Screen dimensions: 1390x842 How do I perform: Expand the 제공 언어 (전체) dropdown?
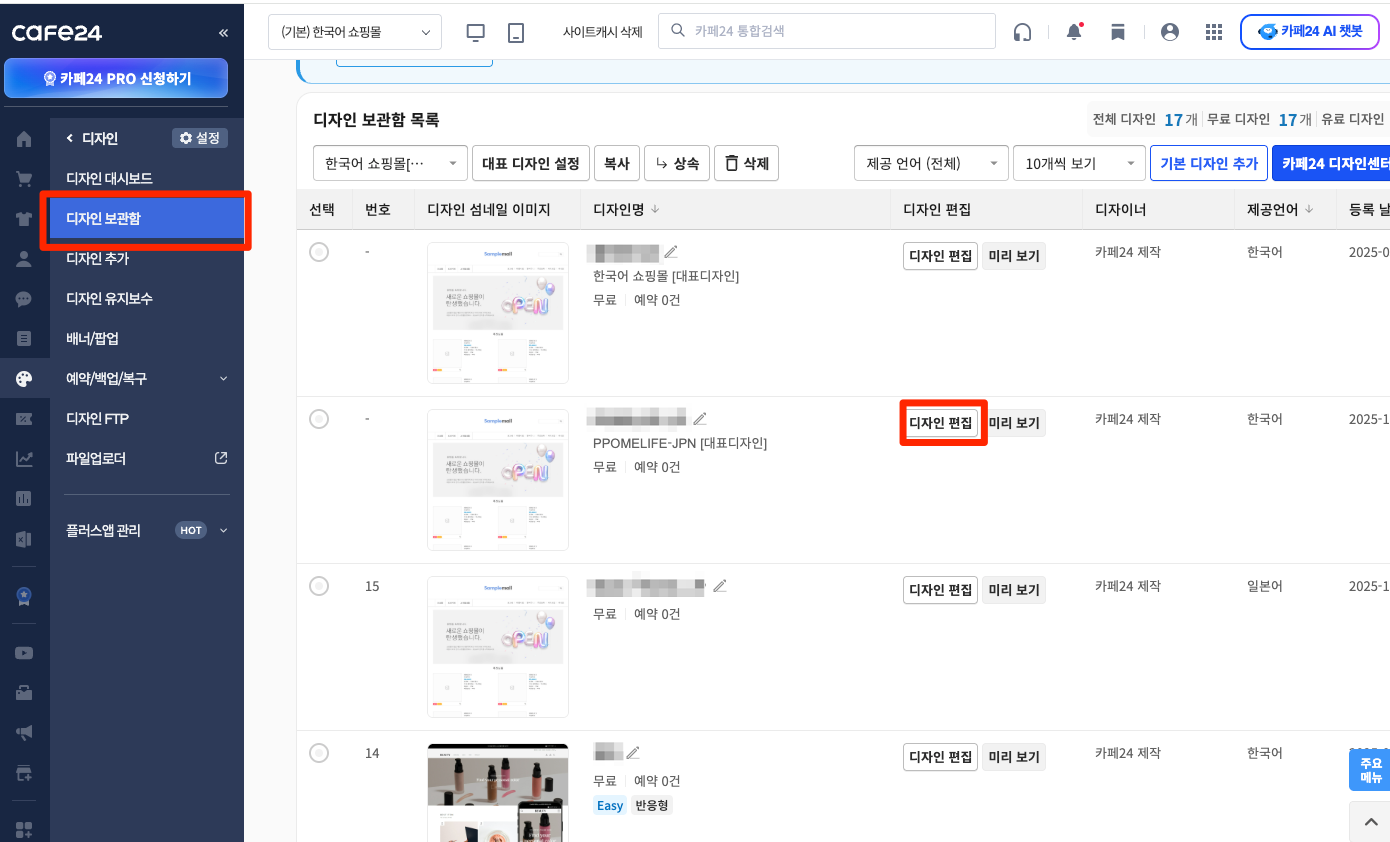(x=930, y=163)
